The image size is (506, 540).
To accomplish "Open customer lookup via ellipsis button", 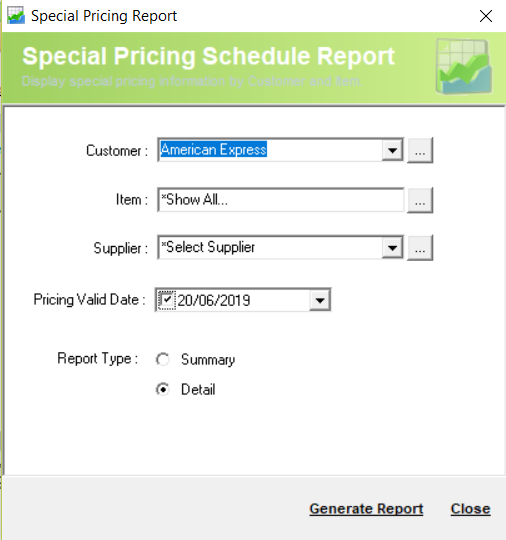I will pyautogui.click(x=420, y=150).
